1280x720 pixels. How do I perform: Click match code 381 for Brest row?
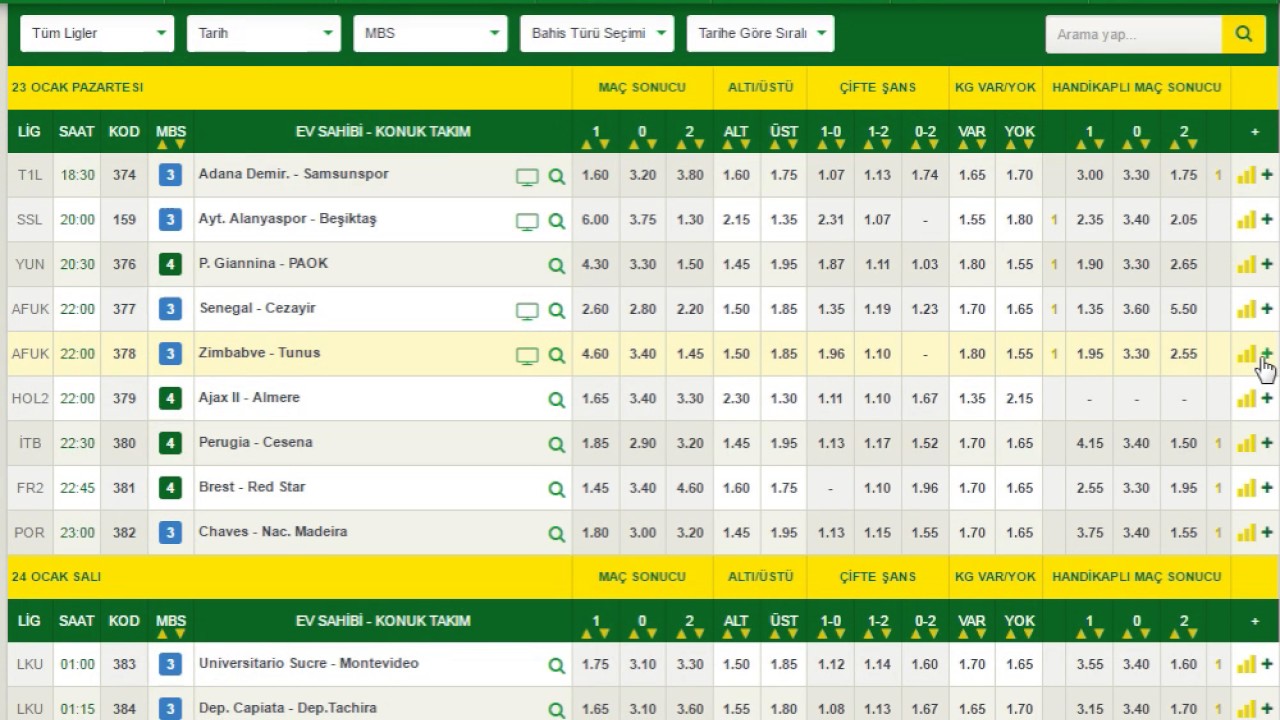point(124,488)
